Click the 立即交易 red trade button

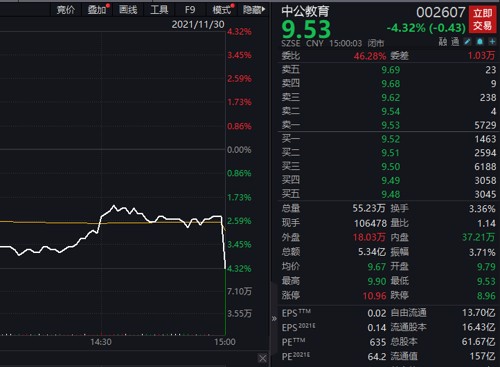point(482,19)
